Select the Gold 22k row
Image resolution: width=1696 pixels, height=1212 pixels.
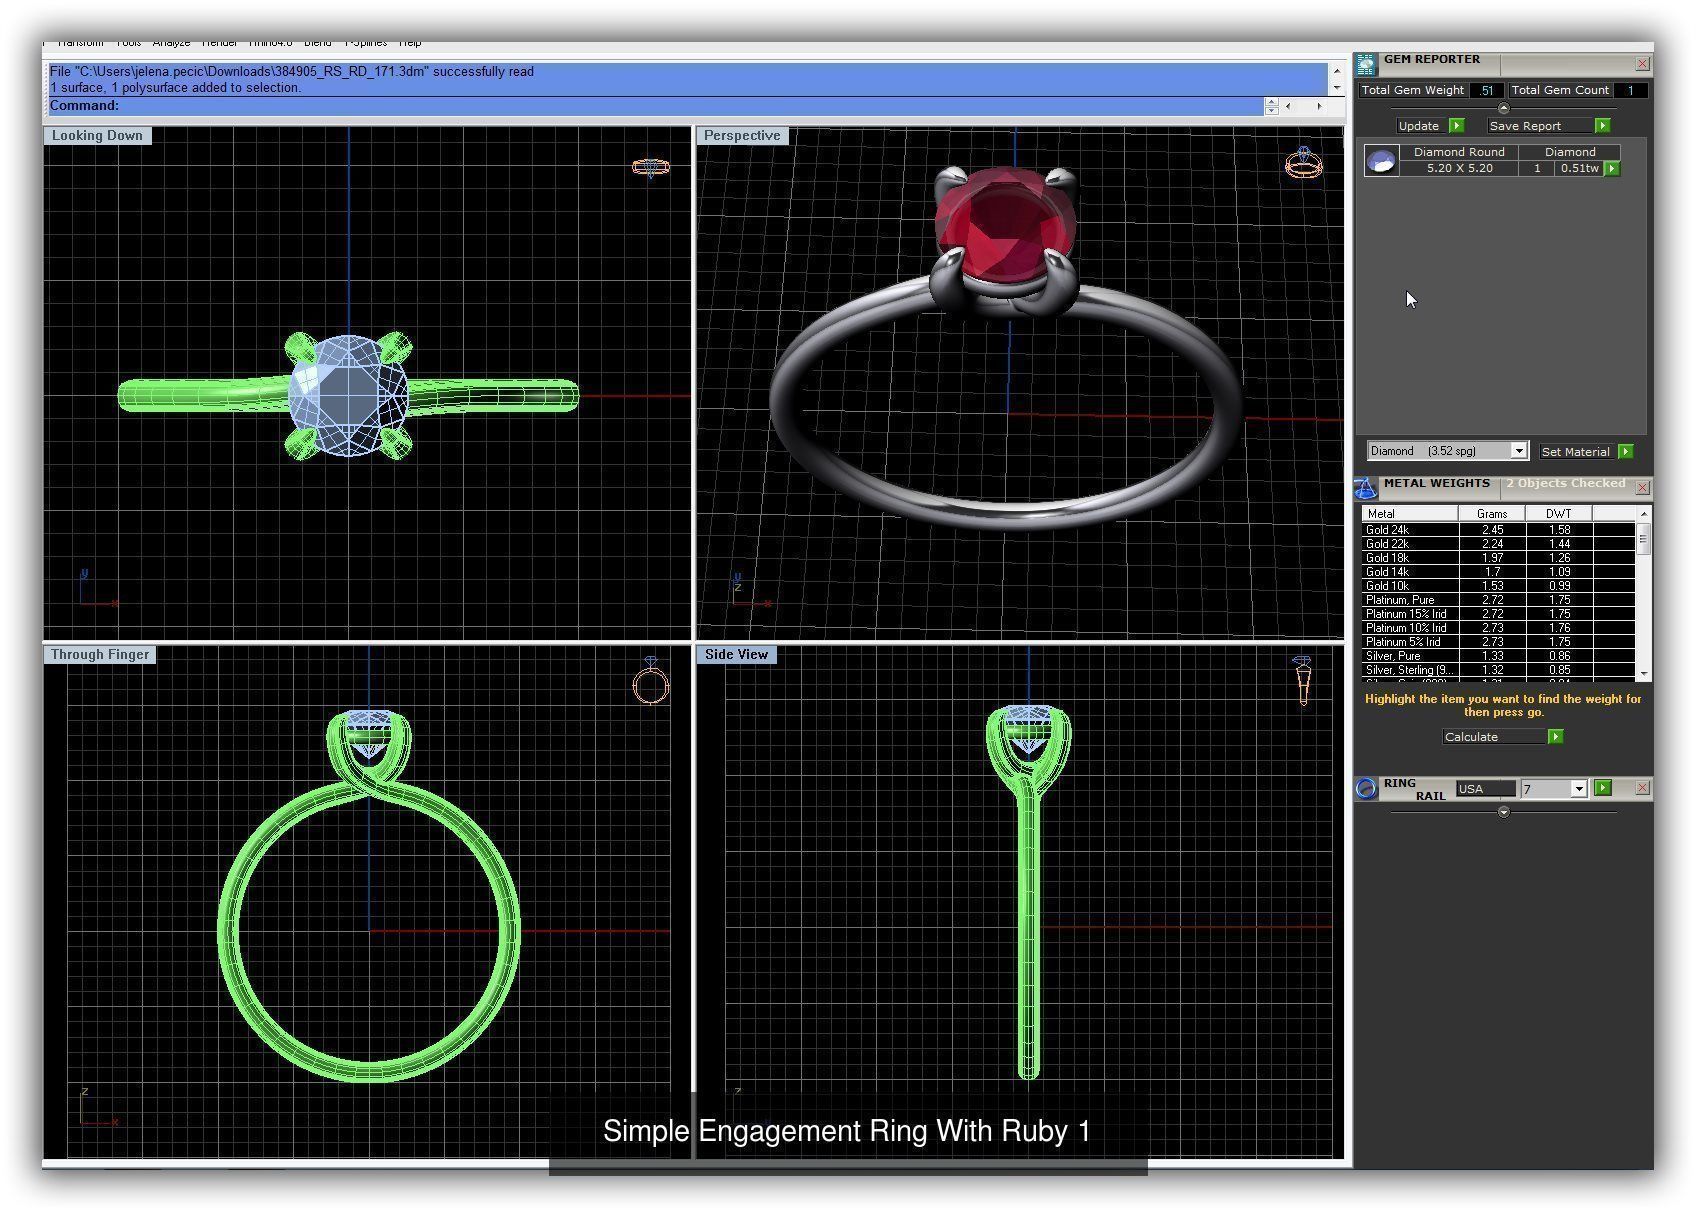(1497, 544)
